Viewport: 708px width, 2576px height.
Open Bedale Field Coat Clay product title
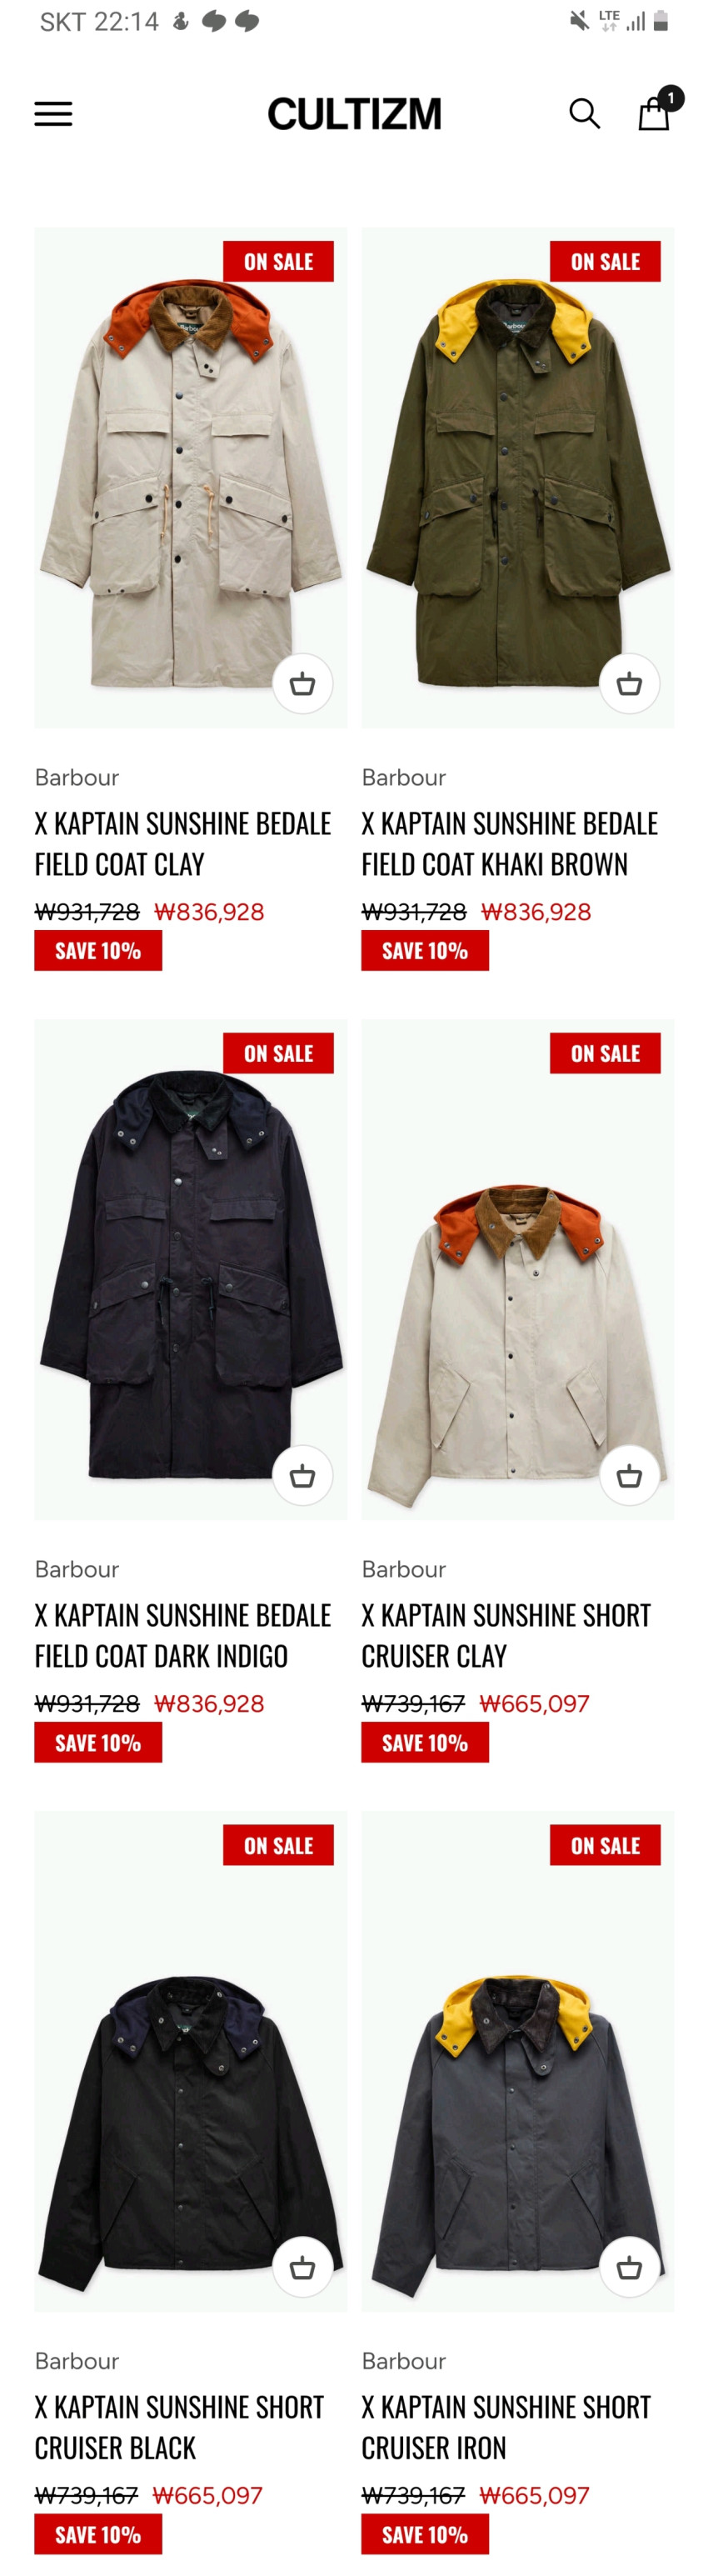pos(183,843)
